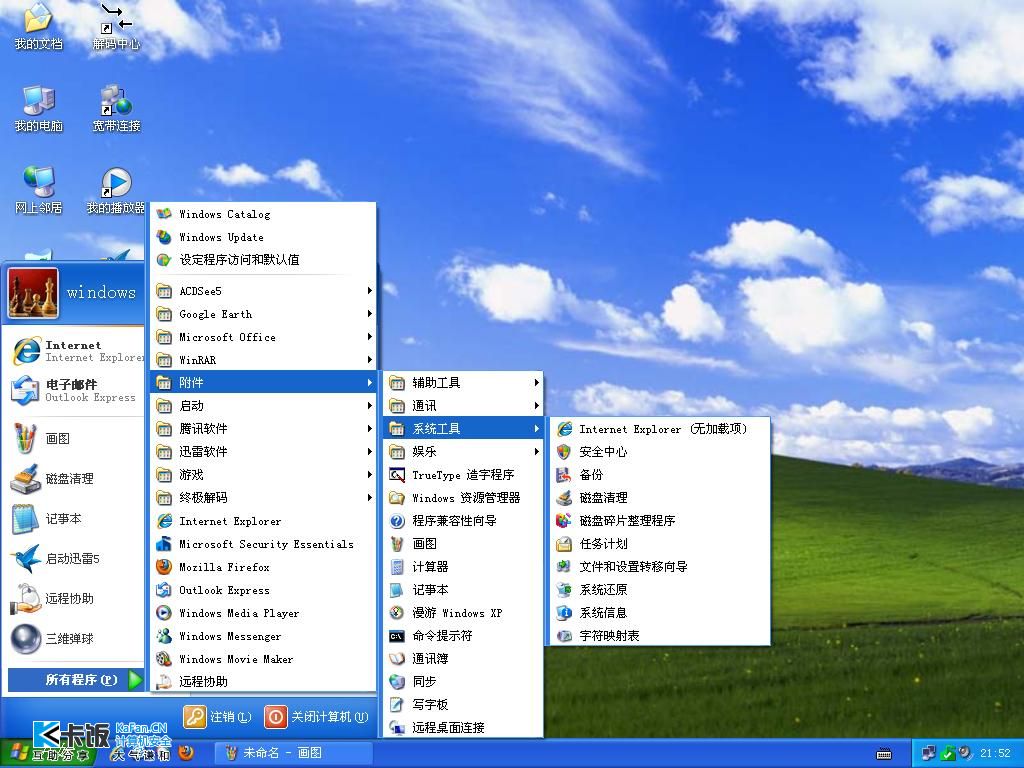Open Windows Catalog from the programs menu
Screen dimensions: 1024x768
(263, 214)
